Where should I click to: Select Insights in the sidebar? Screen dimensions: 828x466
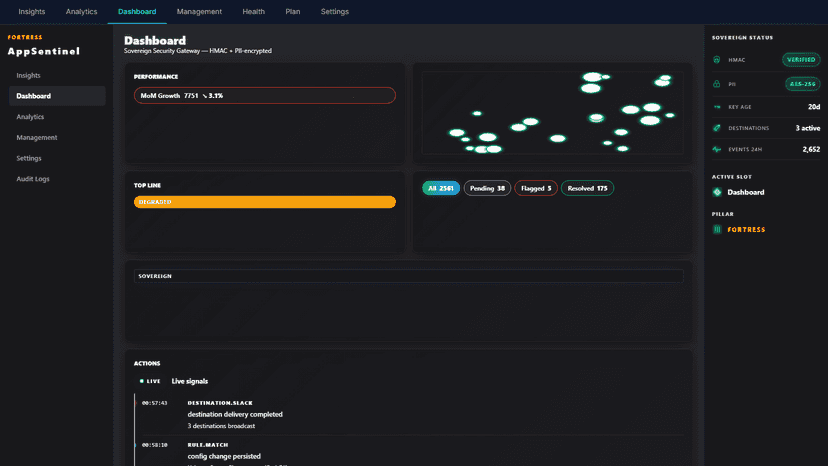click(57, 76)
